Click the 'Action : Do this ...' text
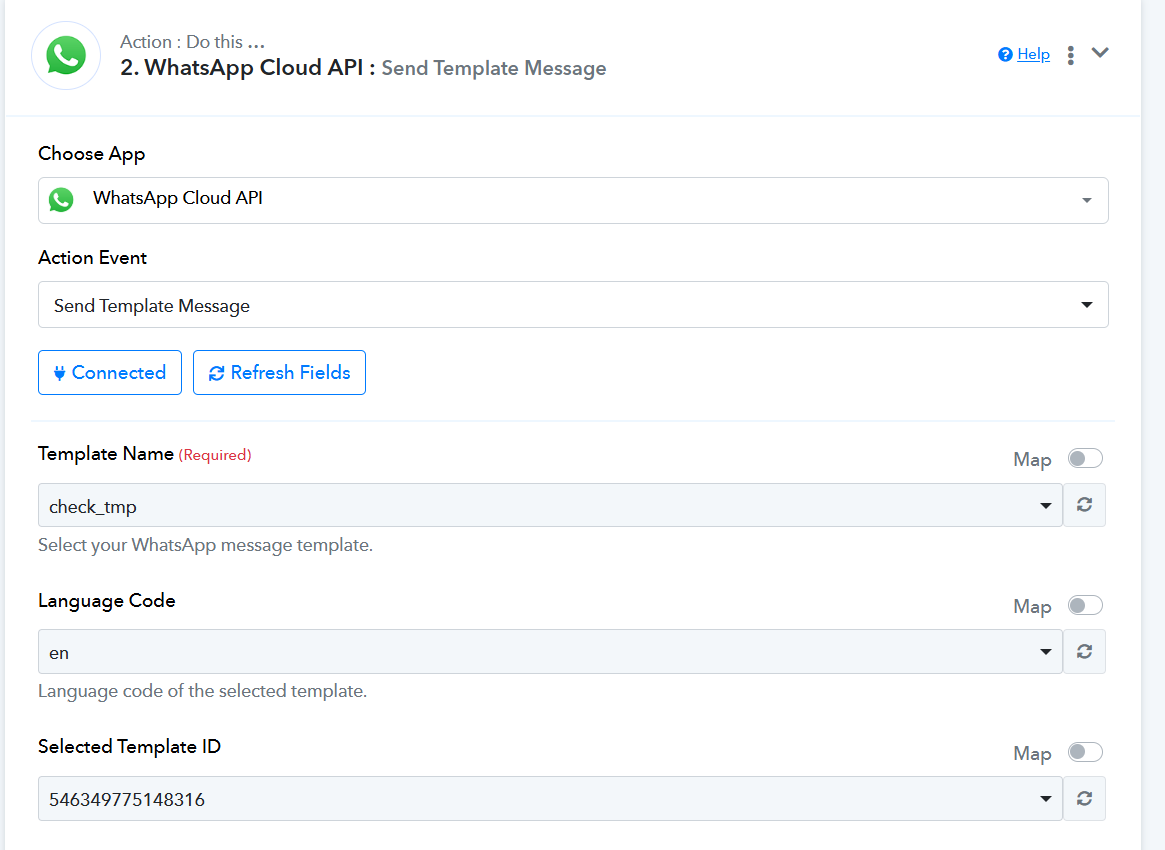1165x850 pixels. [192, 42]
